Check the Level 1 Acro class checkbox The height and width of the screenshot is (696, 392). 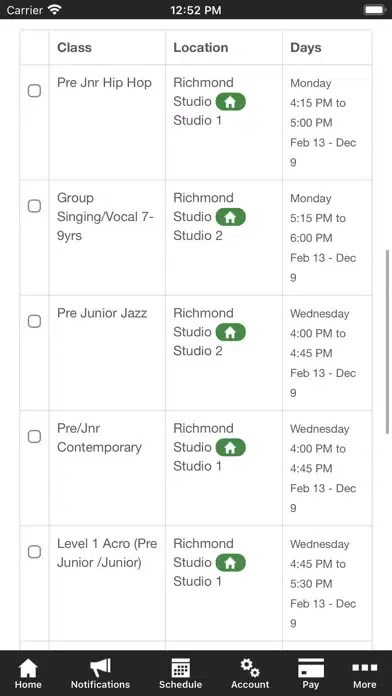(x=34, y=552)
